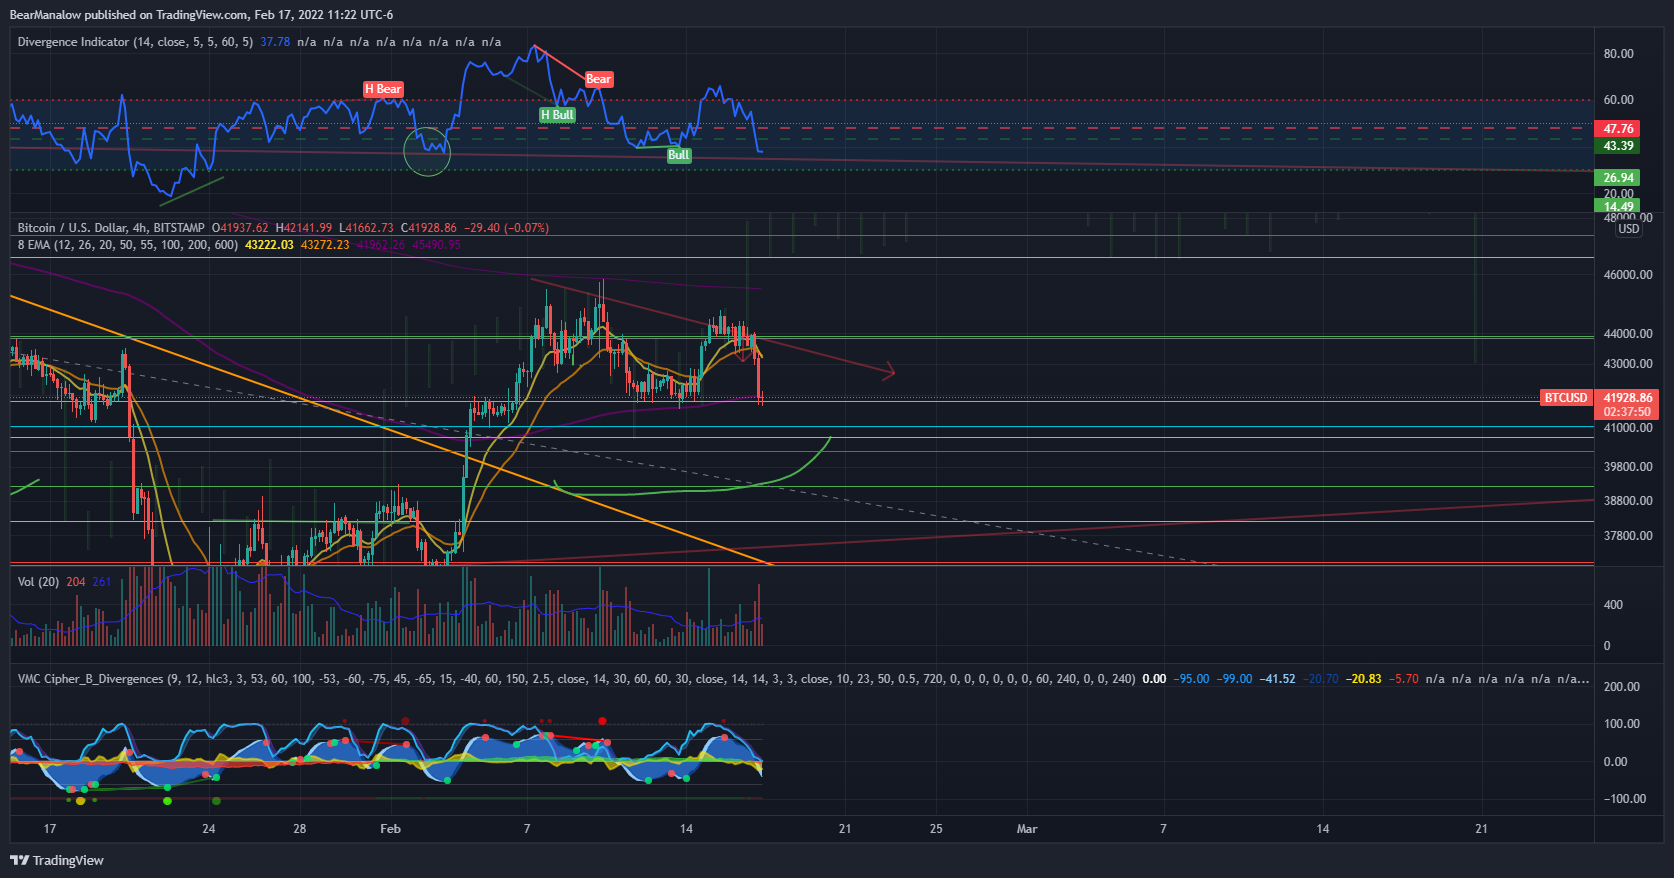Click the 41928.86 current price tag

(x=1627, y=398)
